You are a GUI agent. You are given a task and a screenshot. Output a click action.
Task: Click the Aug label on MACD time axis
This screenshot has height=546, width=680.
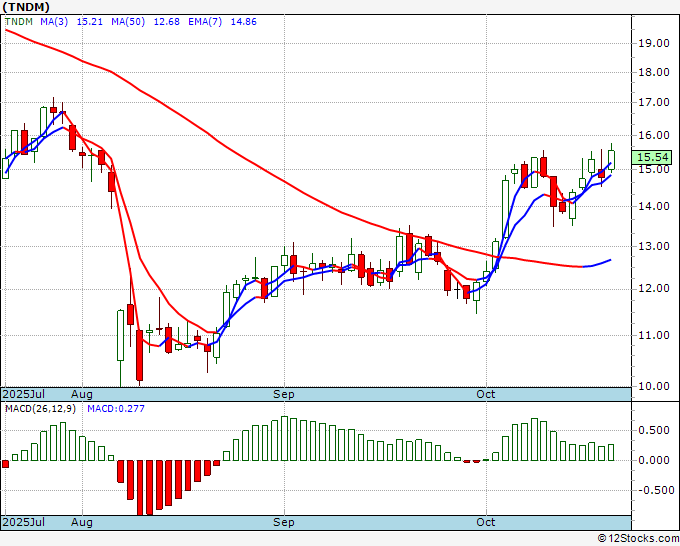pyautogui.click(x=82, y=522)
